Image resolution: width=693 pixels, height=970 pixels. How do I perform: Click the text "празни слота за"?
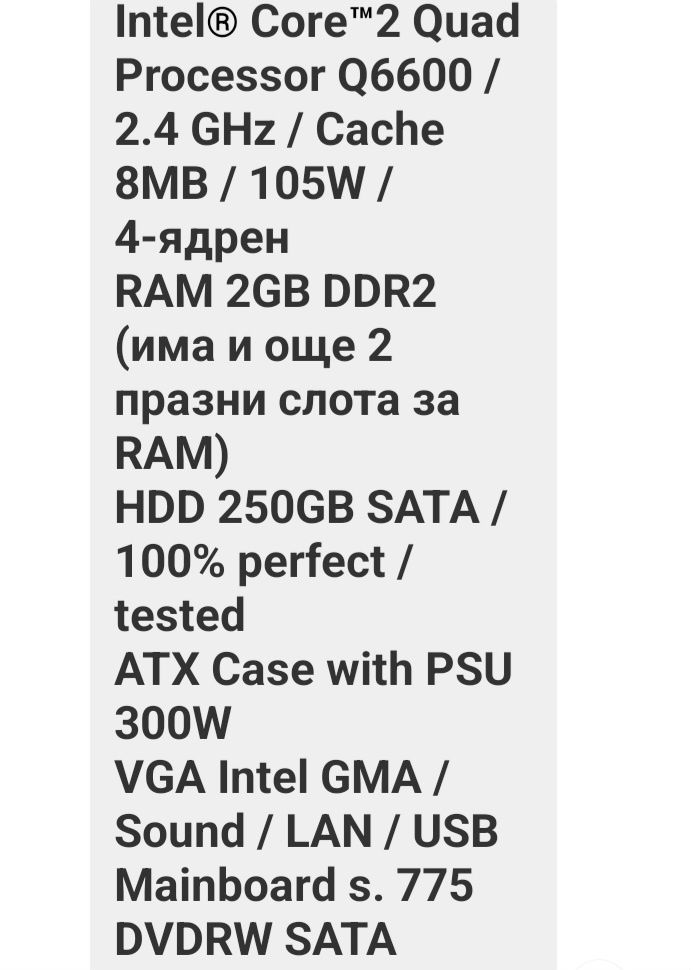[287, 401]
